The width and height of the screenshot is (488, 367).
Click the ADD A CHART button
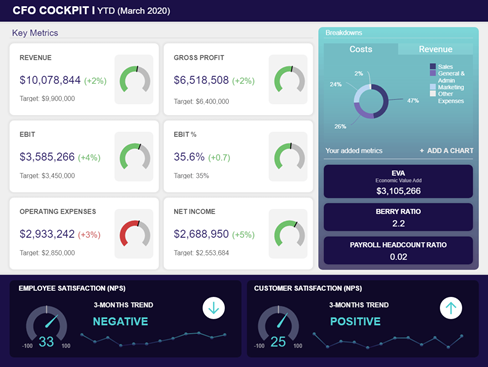446,151
